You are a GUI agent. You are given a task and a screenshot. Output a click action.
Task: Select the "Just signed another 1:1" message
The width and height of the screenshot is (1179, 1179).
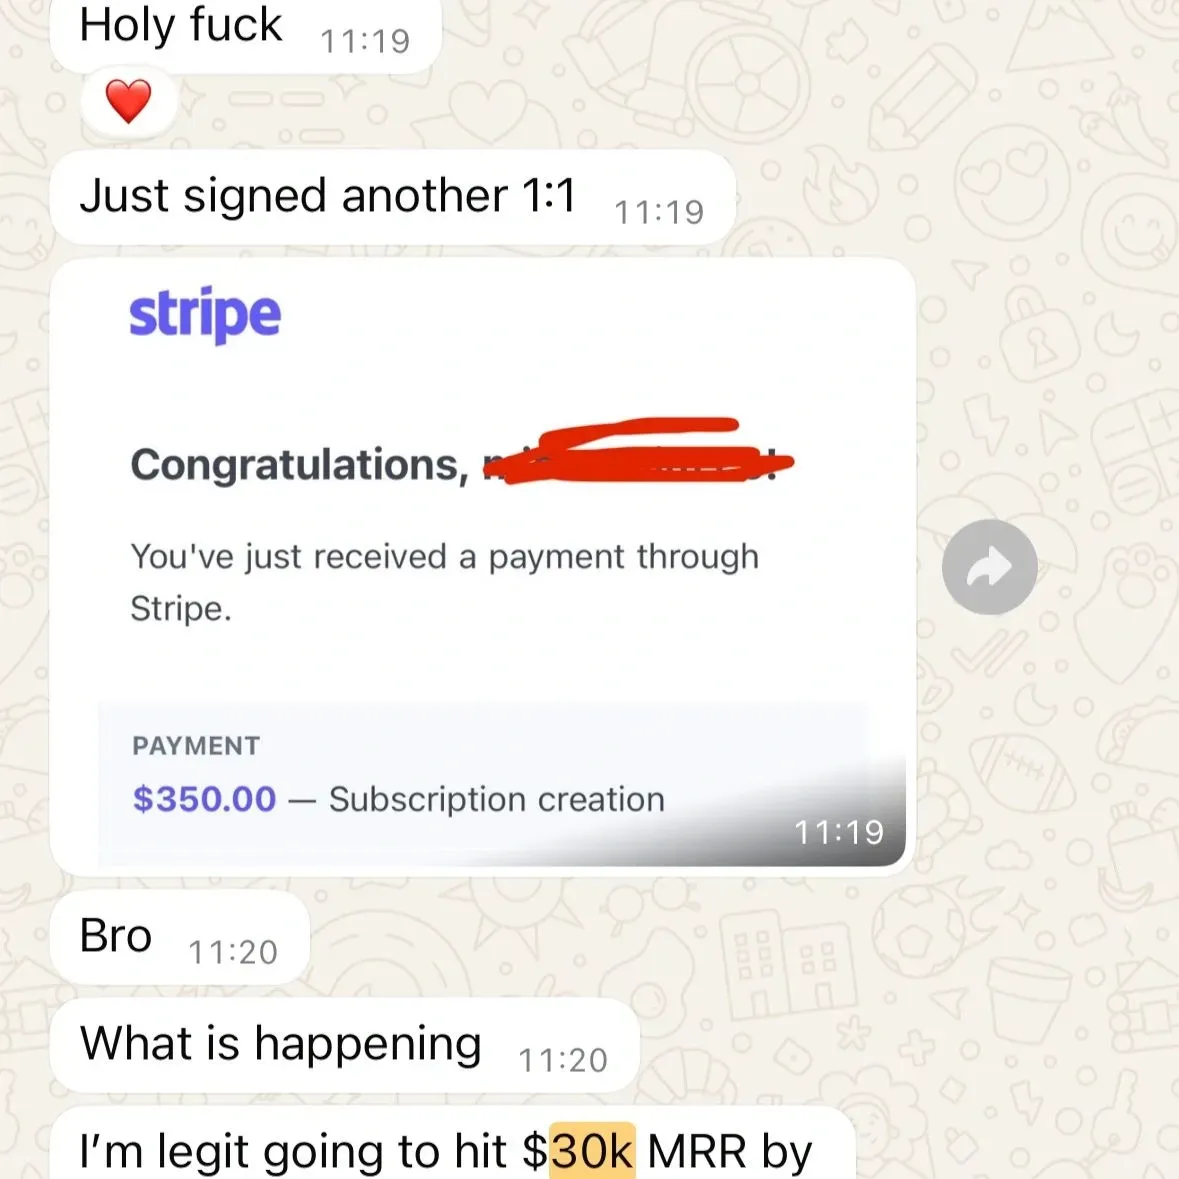coord(392,197)
